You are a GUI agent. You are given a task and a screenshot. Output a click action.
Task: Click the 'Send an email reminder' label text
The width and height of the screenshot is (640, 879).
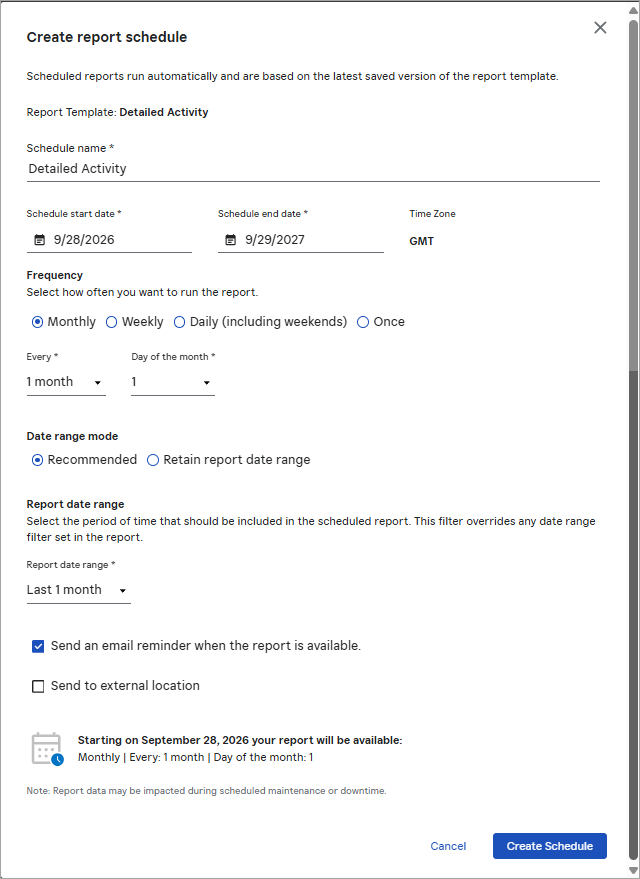tap(206, 646)
